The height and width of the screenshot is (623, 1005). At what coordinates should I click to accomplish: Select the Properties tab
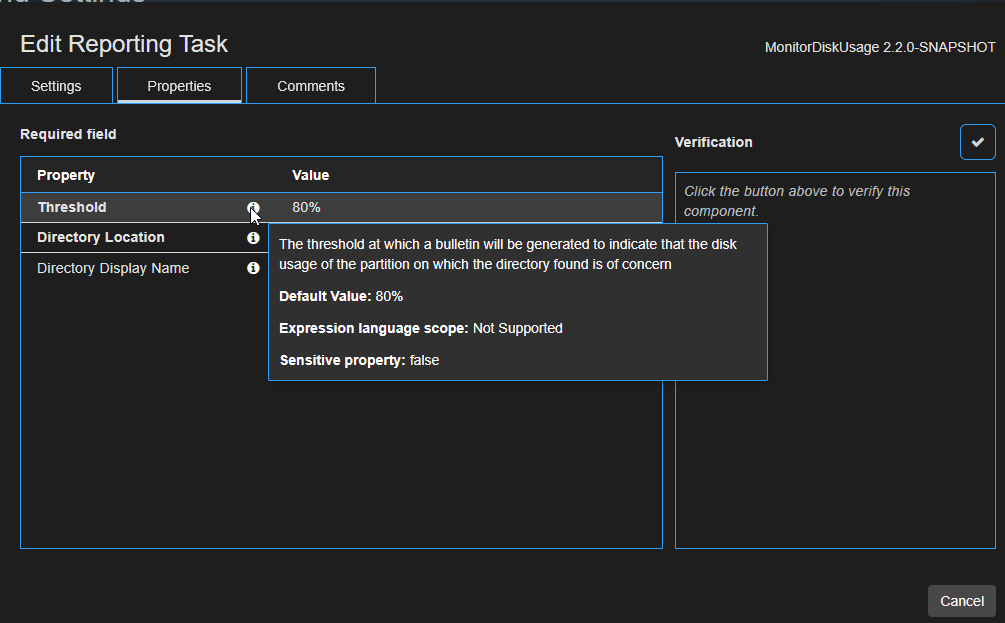pos(179,86)
